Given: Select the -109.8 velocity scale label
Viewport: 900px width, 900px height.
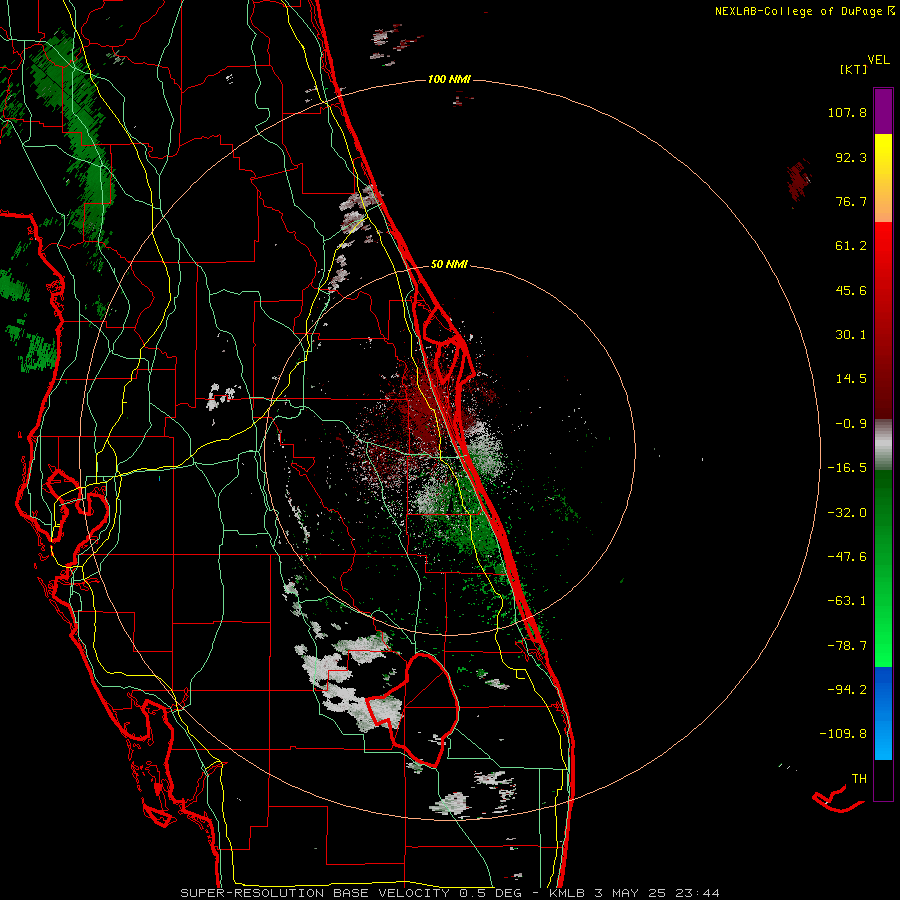Looking at the screenshot, I should (843, 734).
